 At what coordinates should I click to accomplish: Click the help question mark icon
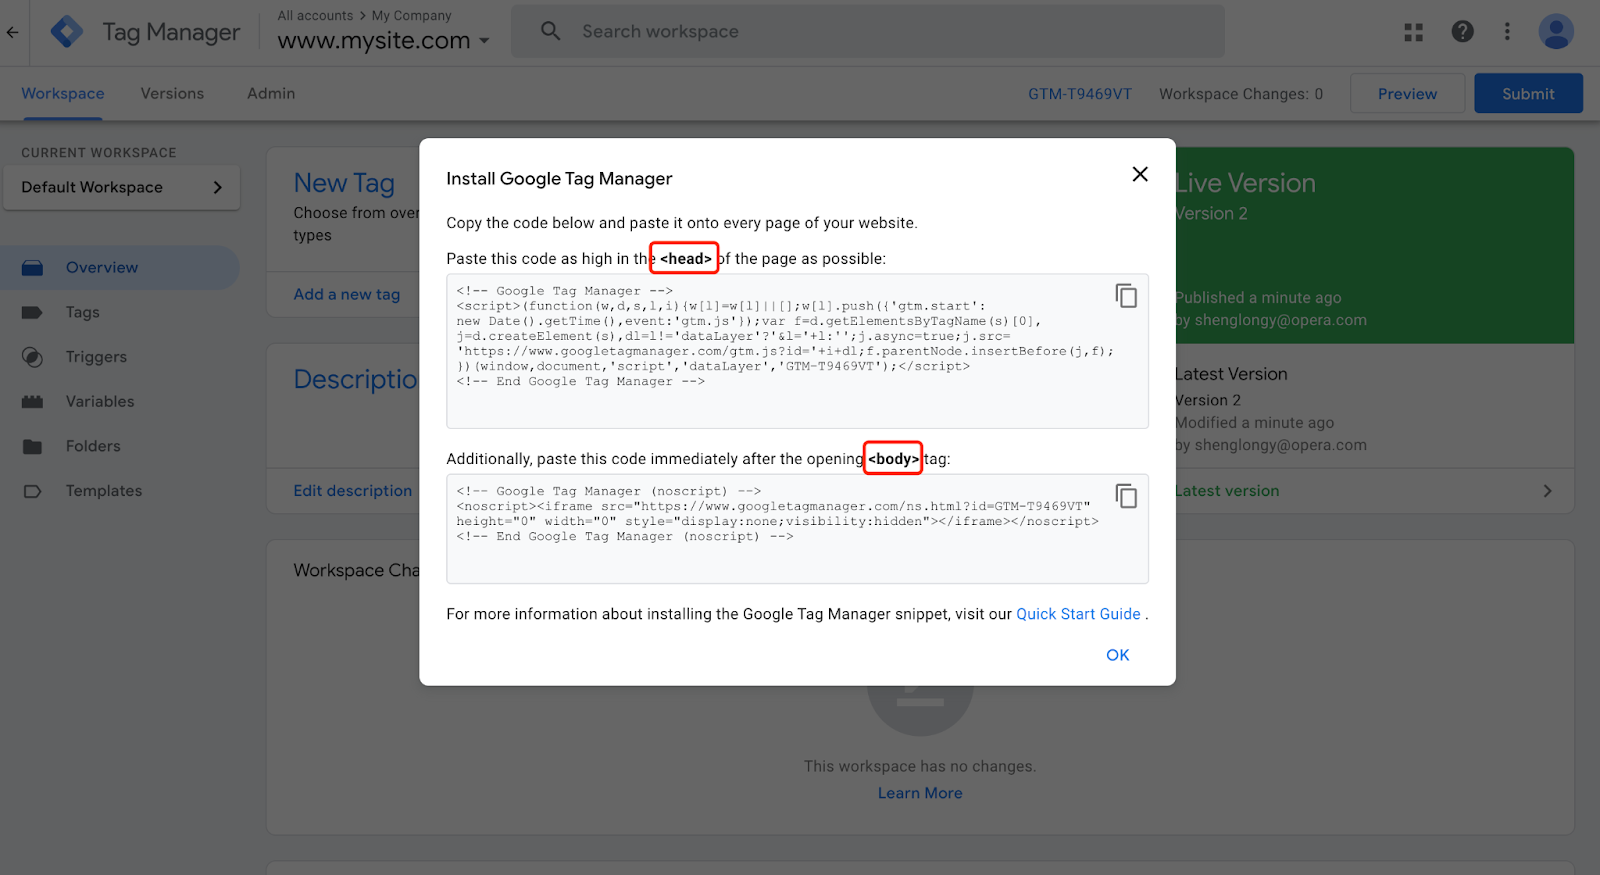[x=1462, y=32]
